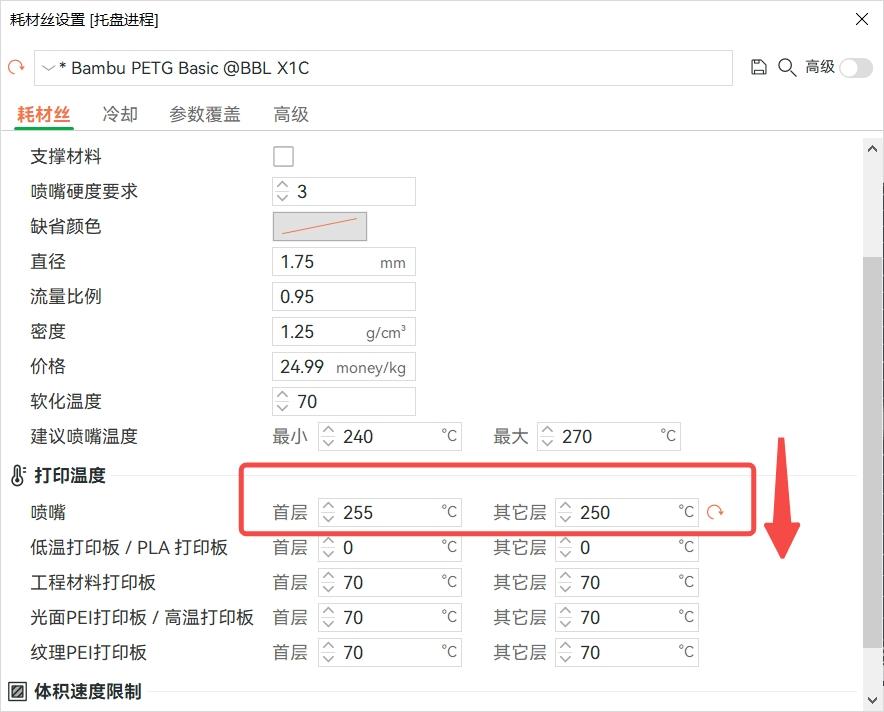Enable the 支撑材料 checkbox
884x712 pixels.
[283, 156]
